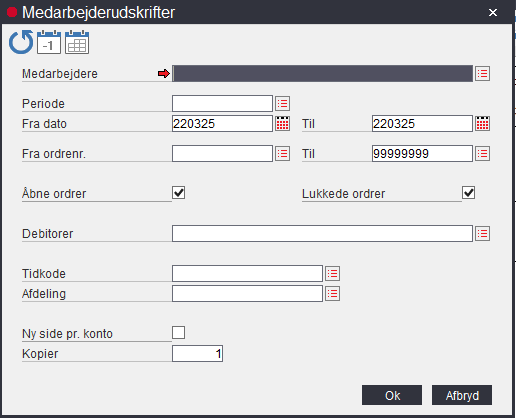The image size is (516, 418).
Task: Open date picker for Fra dato
Action: (282, 123)
